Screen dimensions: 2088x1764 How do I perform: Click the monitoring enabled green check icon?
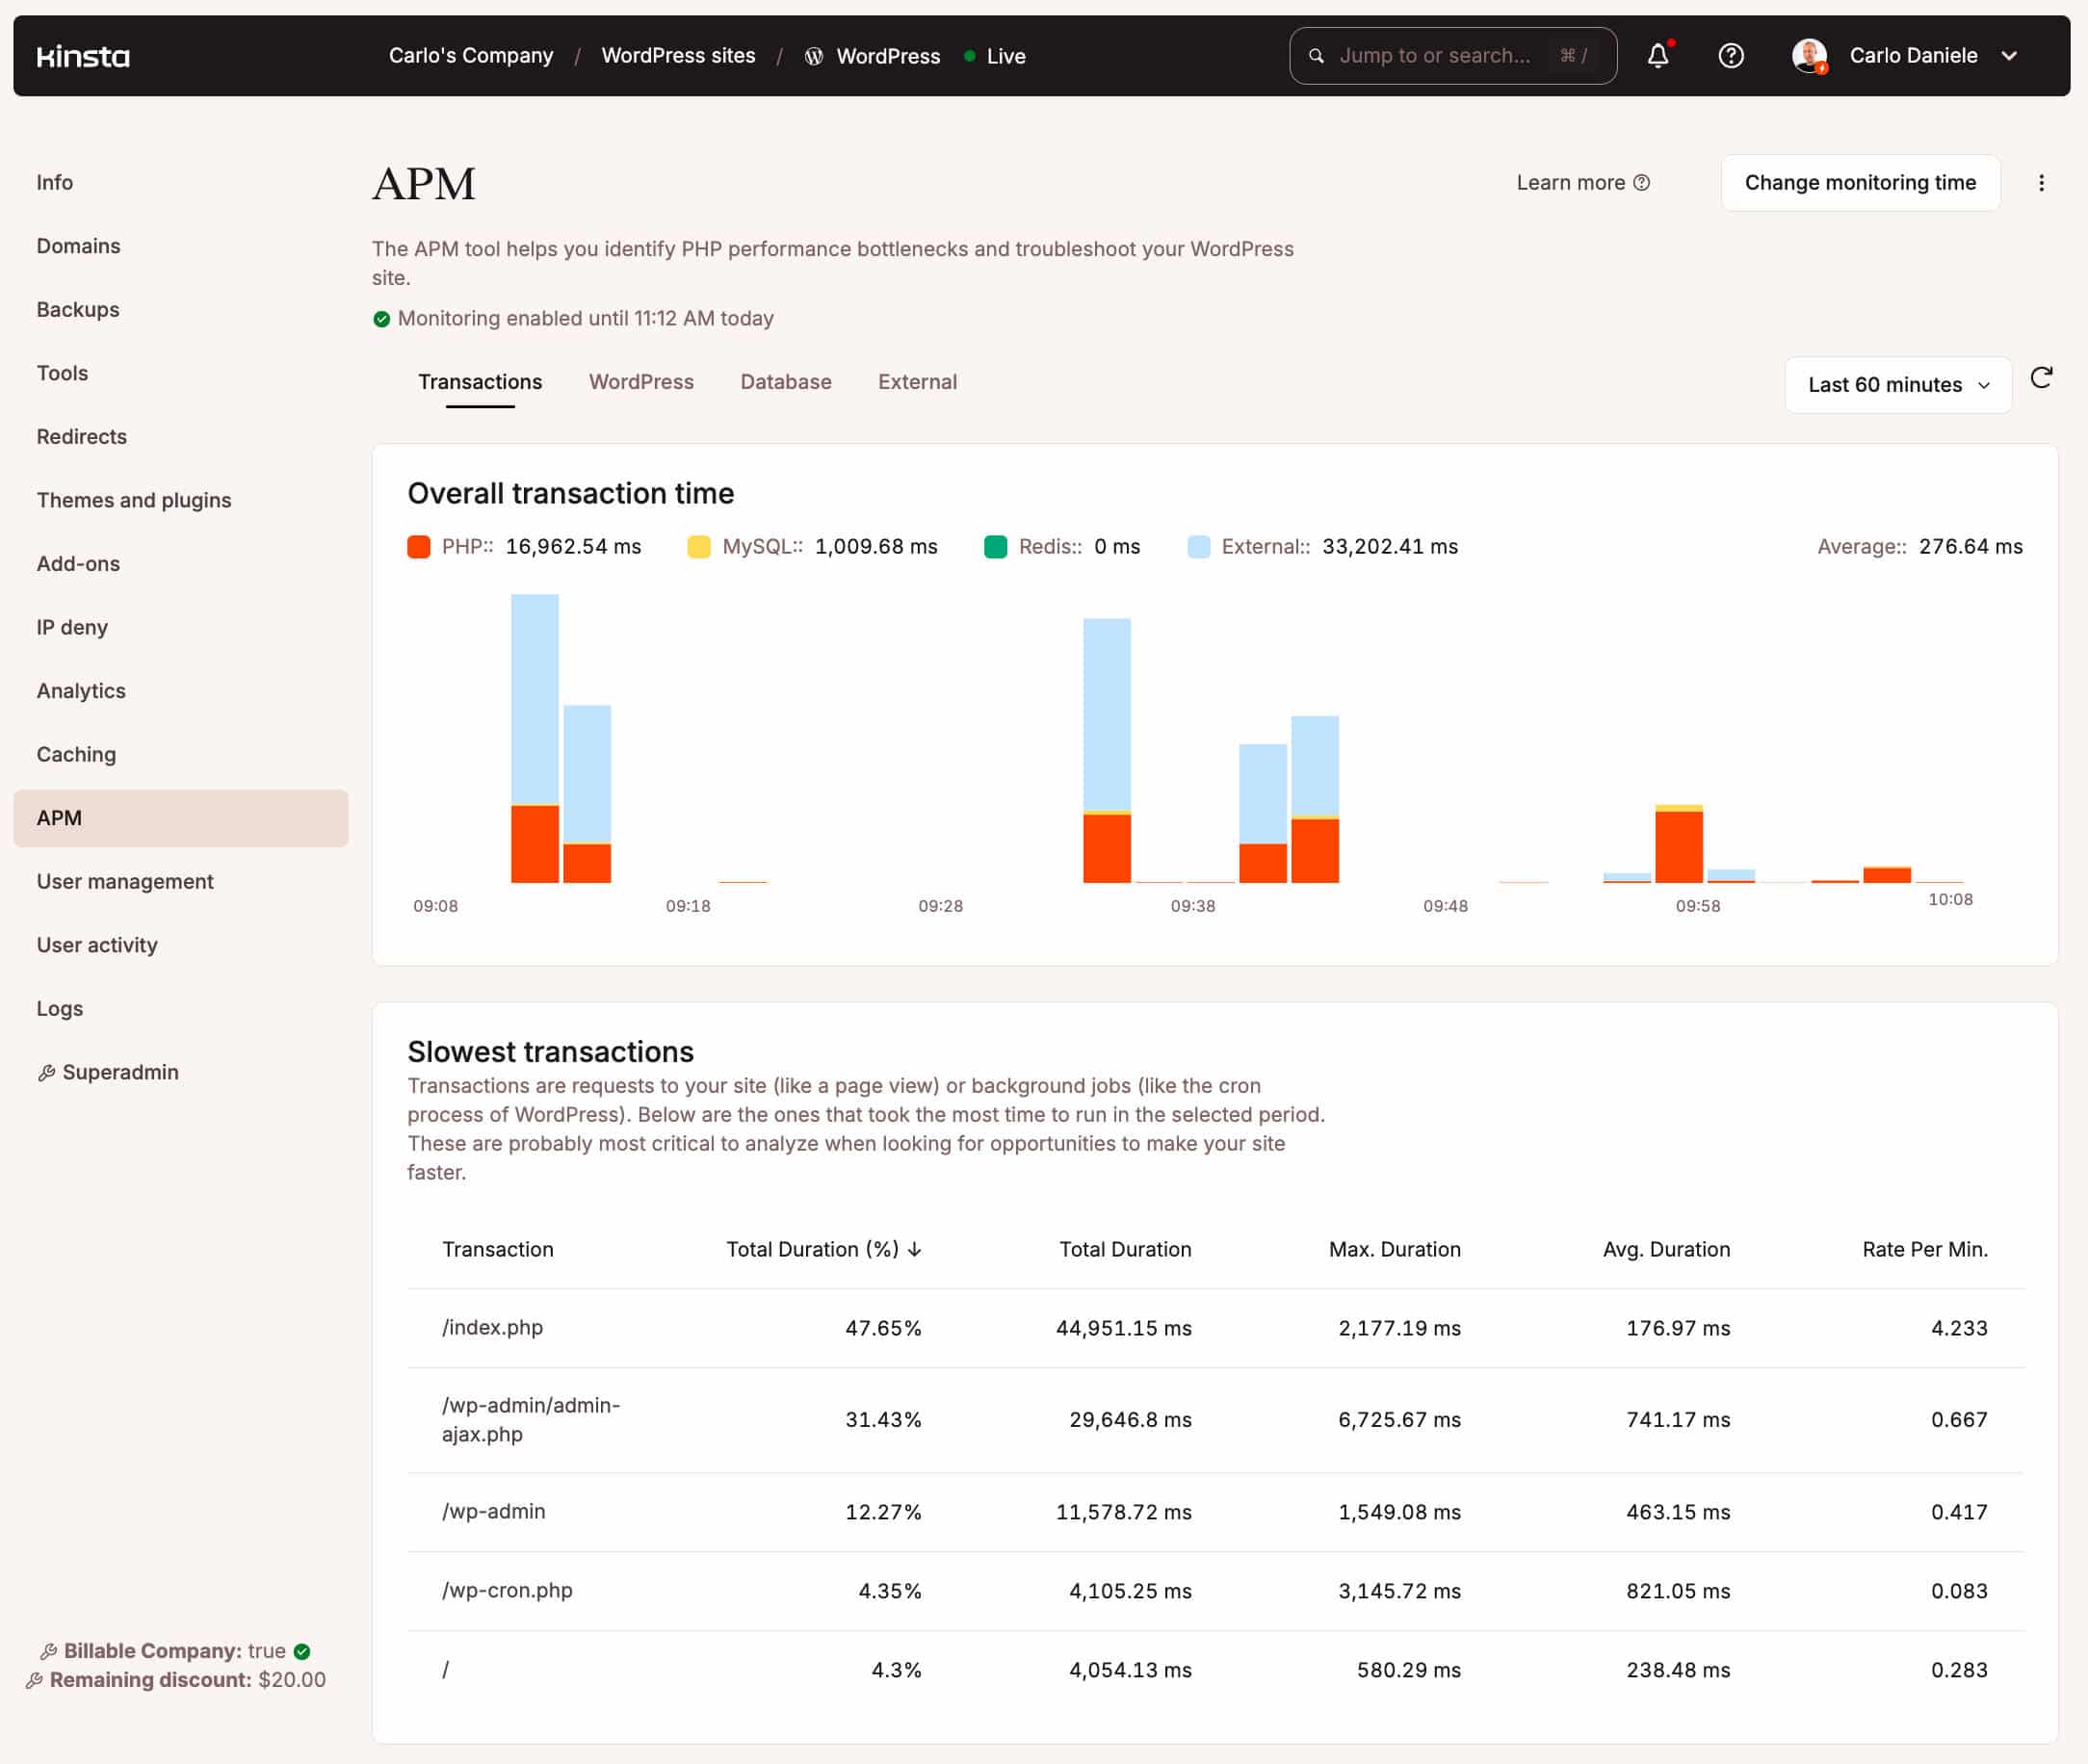point(377,319)
